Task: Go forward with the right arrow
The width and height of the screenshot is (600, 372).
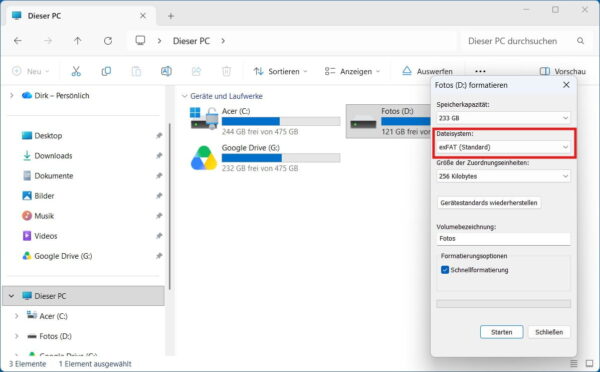Action: pos(48,41)
